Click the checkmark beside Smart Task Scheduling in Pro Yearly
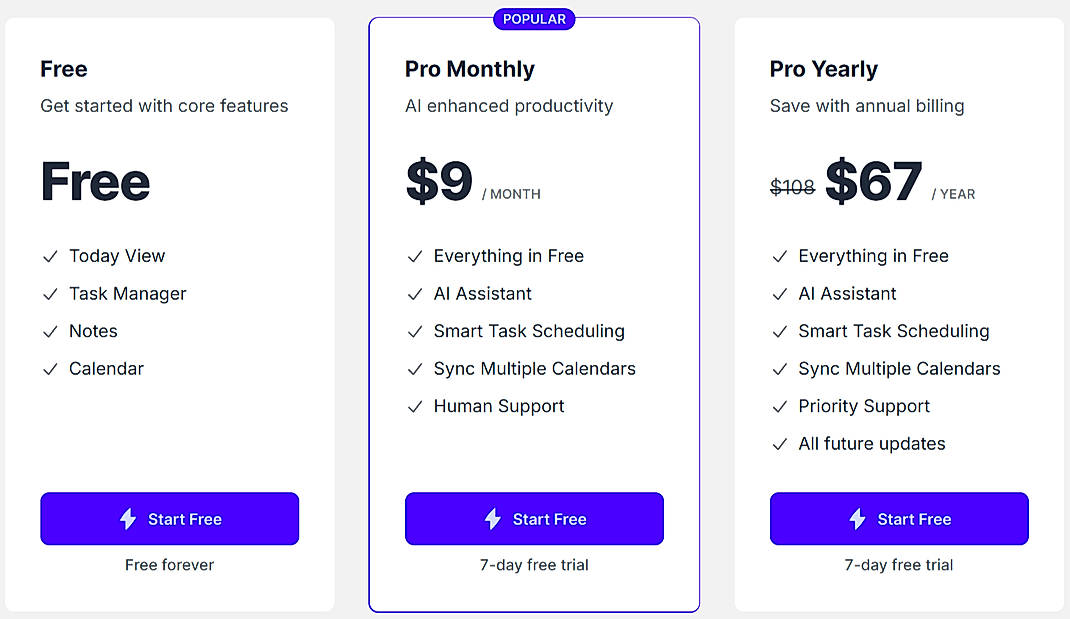 click(780, 331)
